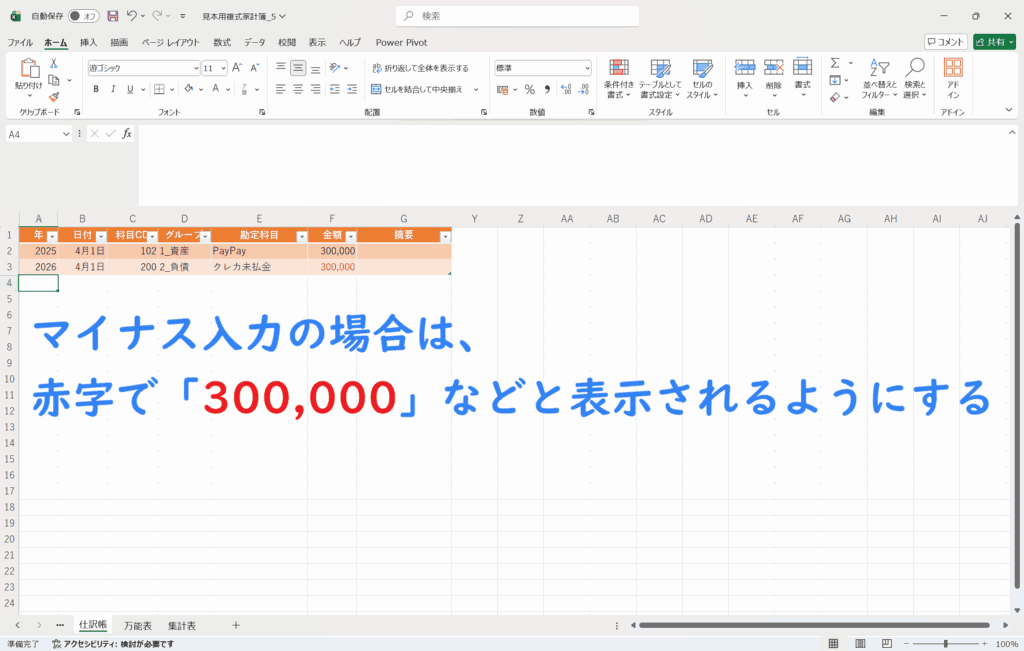Viewport: 1024px width, 651px height.
Task: Open 条件付き書式 conditional formatting
Action: (619, 77)
